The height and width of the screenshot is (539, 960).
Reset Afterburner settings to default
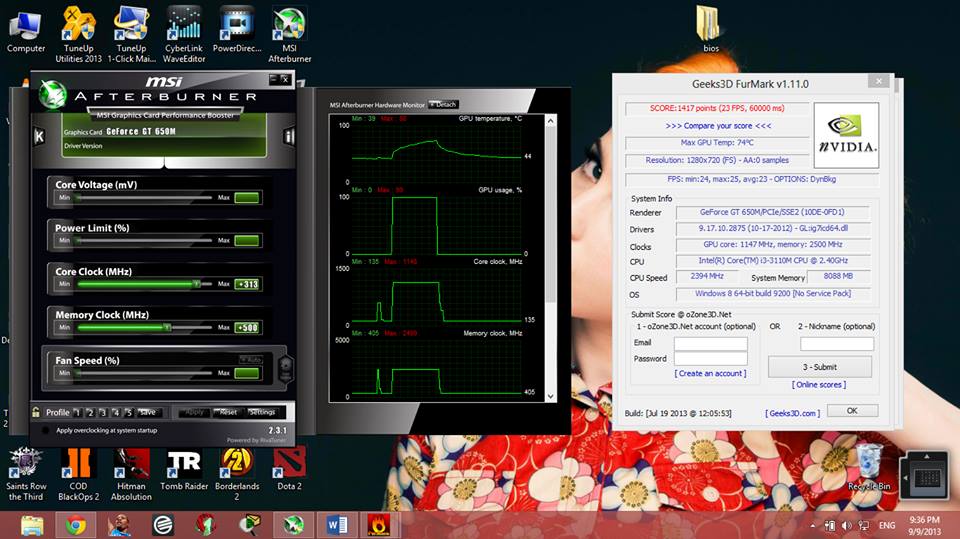pyautogui.click(x=228, y=412)
